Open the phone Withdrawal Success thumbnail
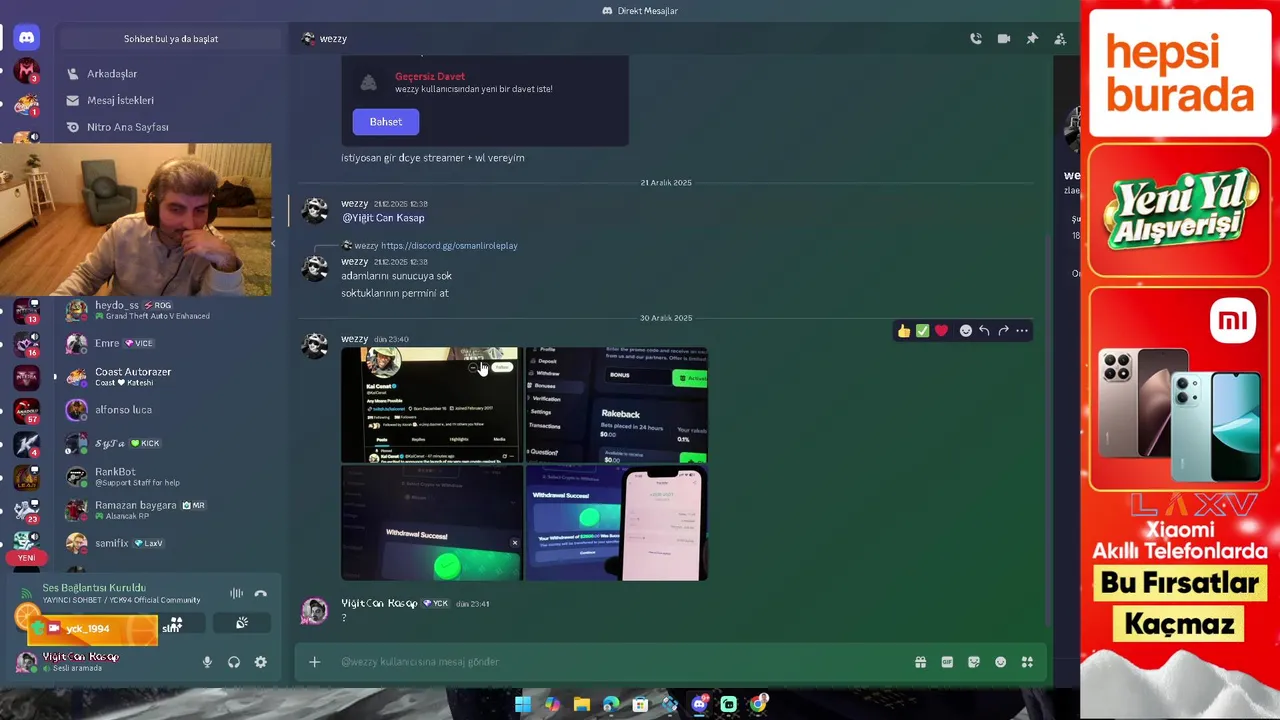Viewport: 1280px width, 720px height. [x=616, y=523]
